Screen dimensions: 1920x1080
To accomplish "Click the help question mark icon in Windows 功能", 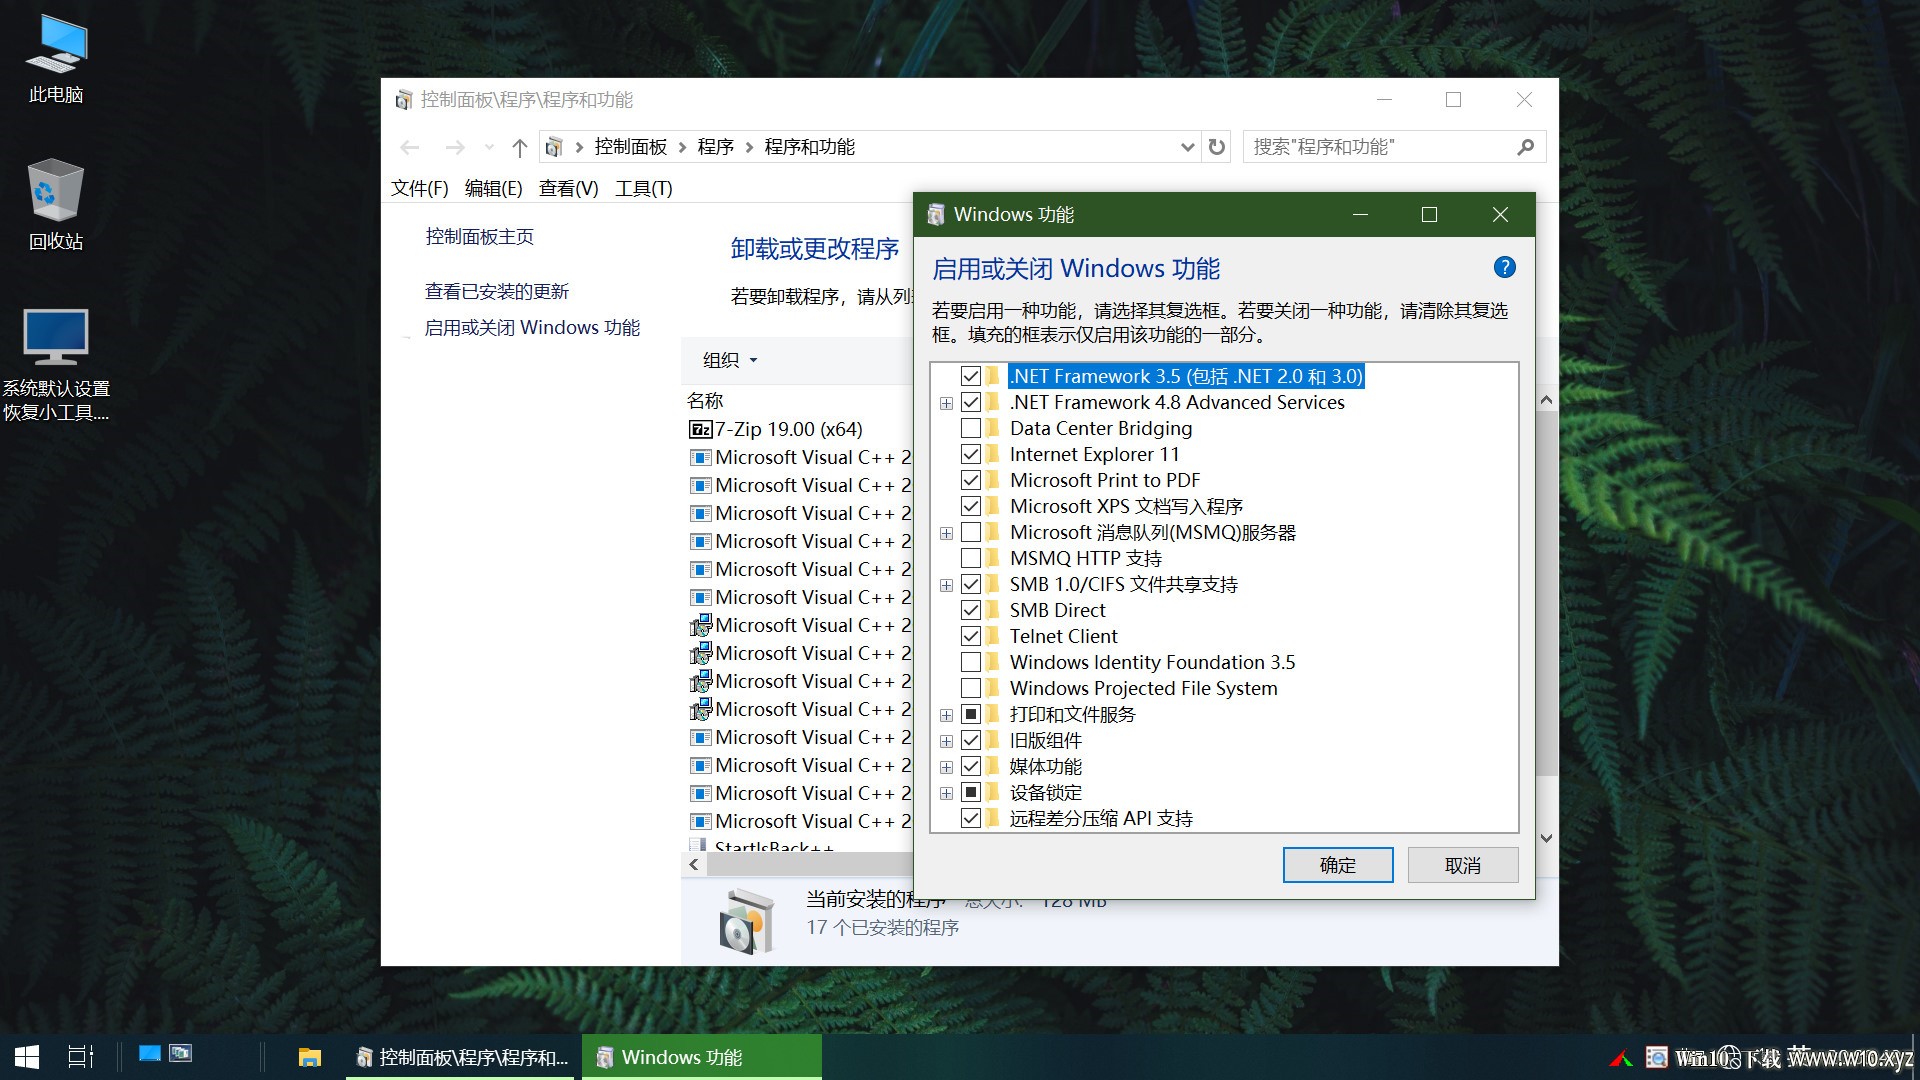I will click(1504, 267).
